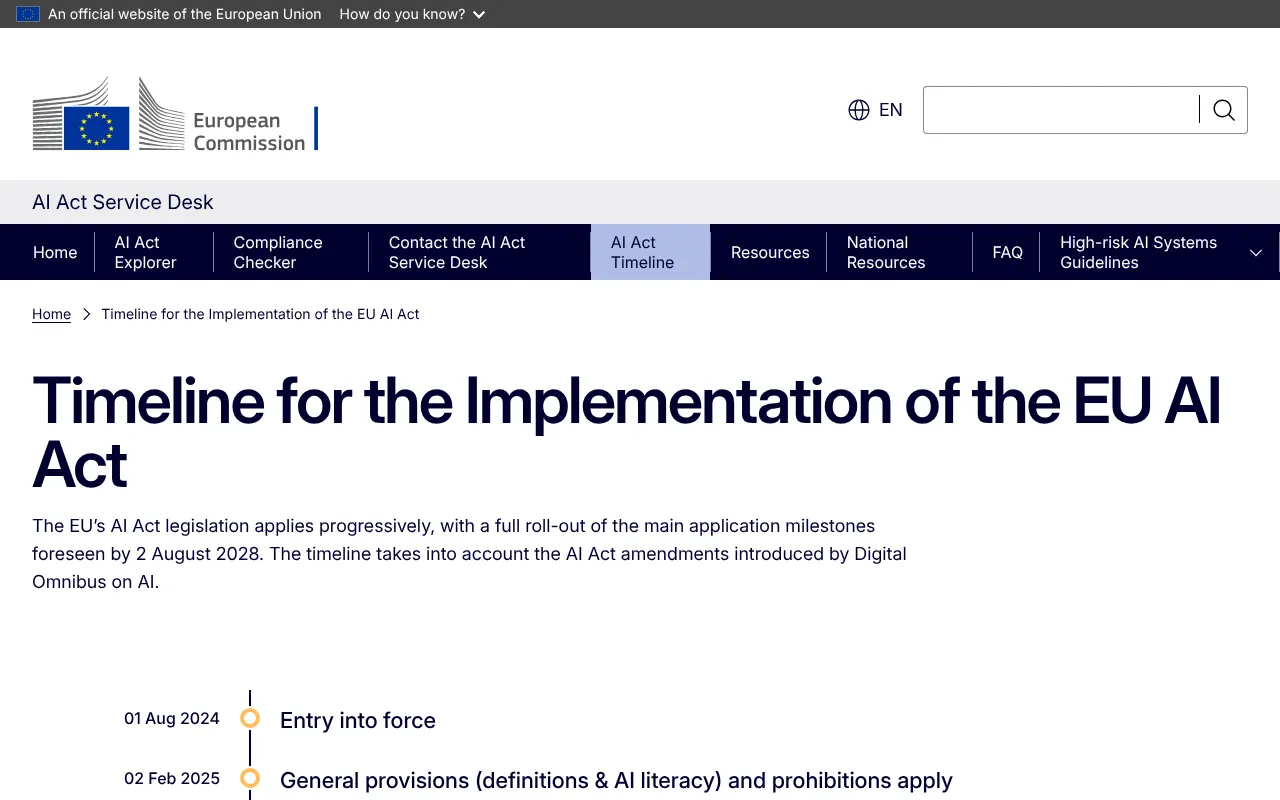
Task: Click the intro paragraph mentioning 2 August 2028
Action: [470, 554]
